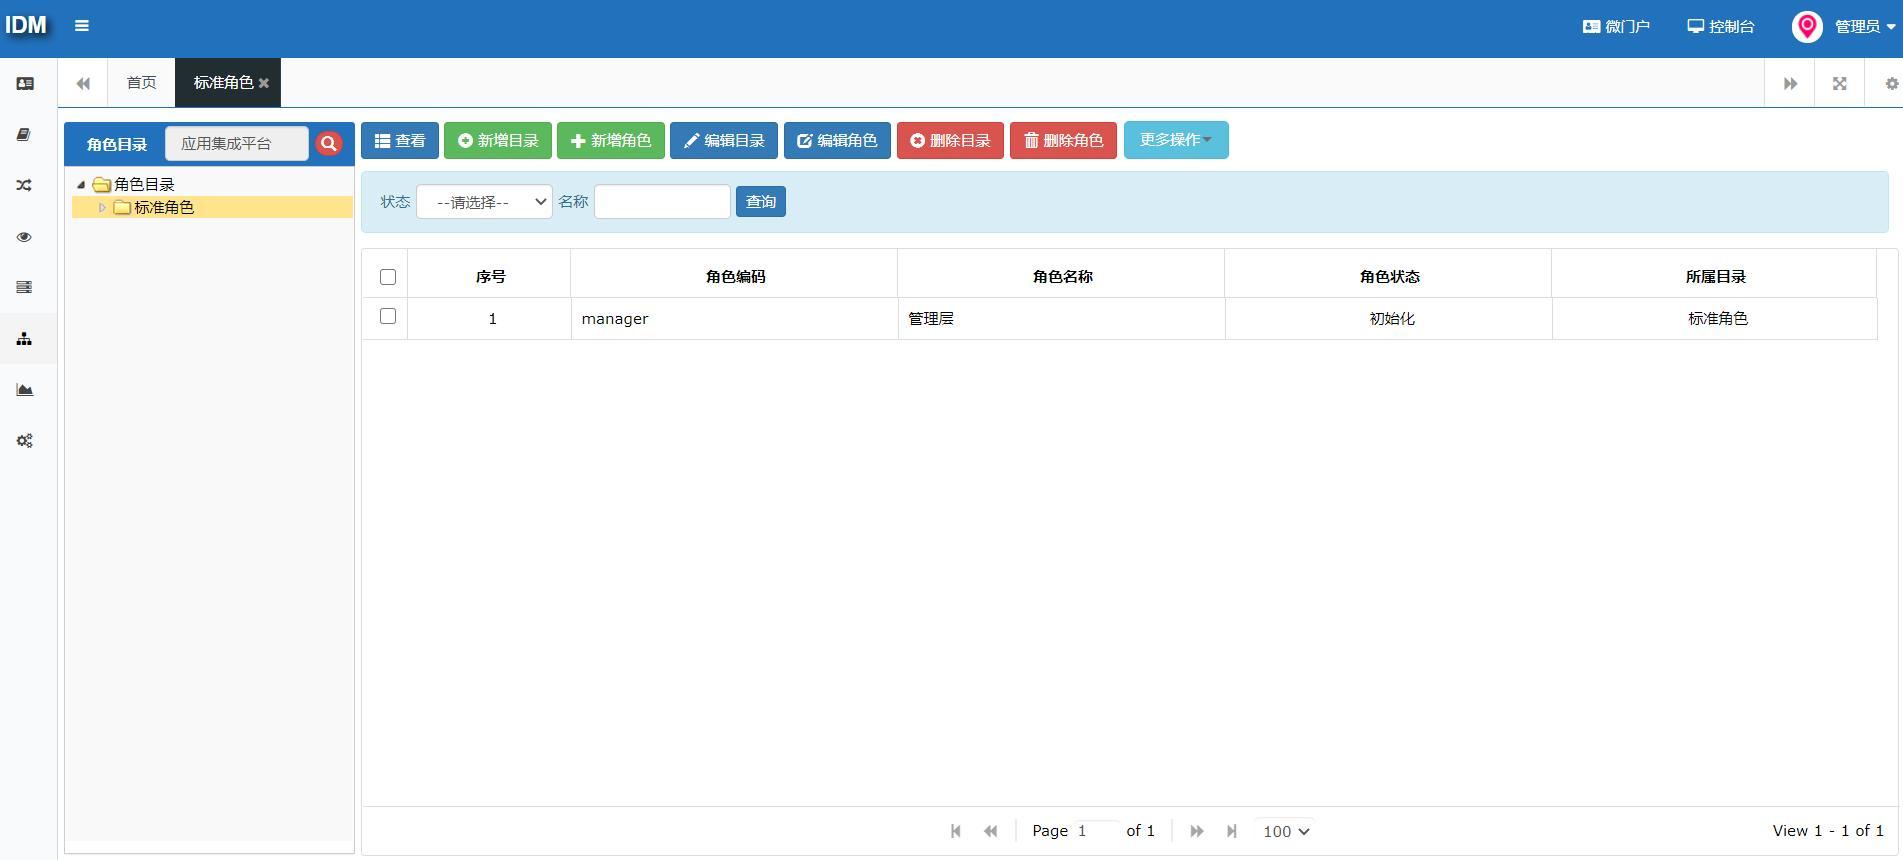Expand the 标准角色 tree node arrow
The width and height of the screenshot is (1903, 860).
point(102,207)
